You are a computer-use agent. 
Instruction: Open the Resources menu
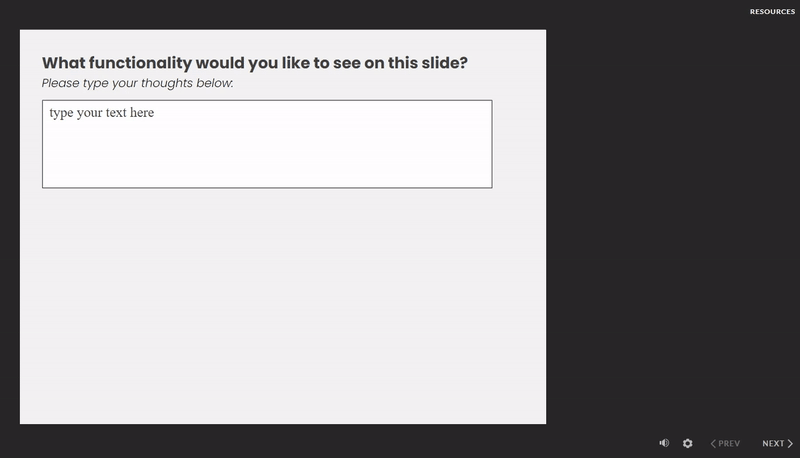772,12
